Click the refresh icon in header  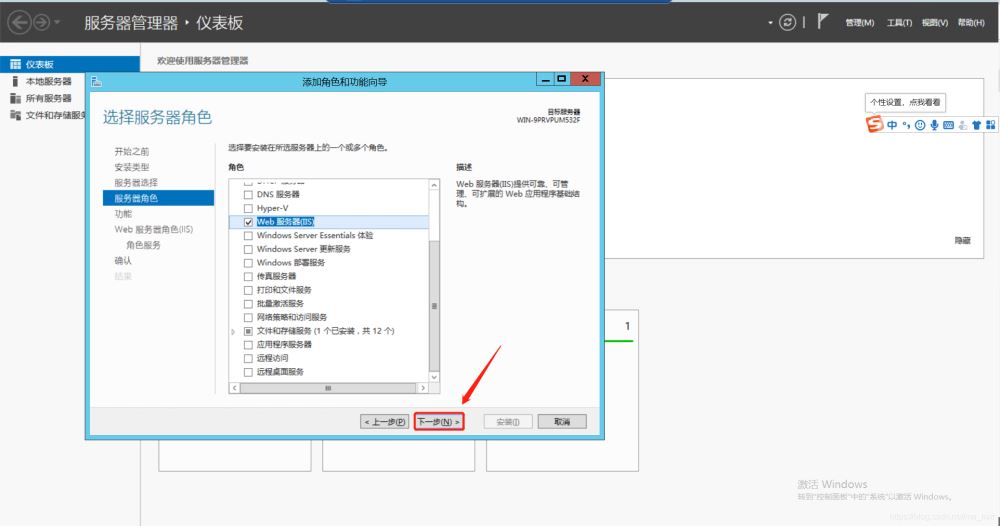tap(788, 22)
